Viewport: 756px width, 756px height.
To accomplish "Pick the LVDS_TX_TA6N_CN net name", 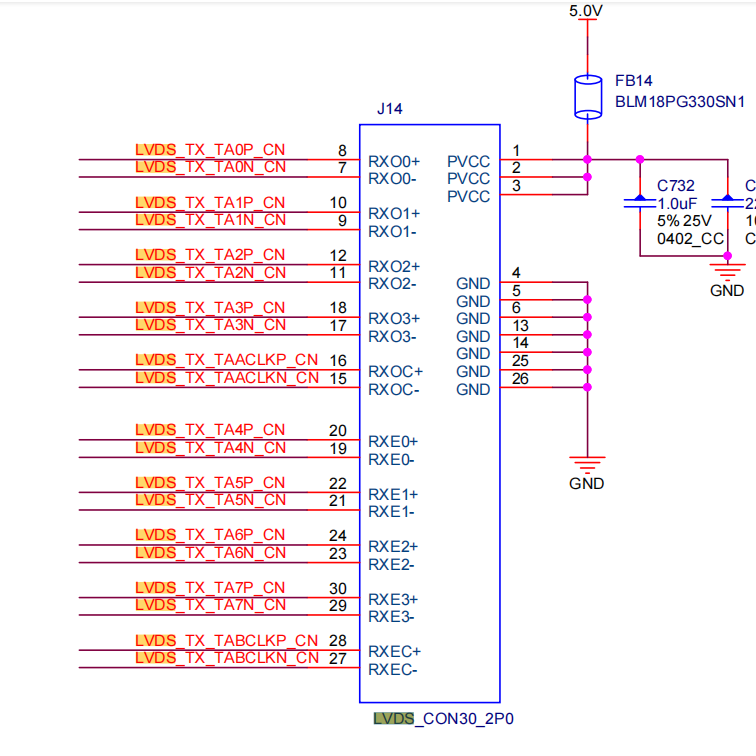I will click(x=211, y=553).
